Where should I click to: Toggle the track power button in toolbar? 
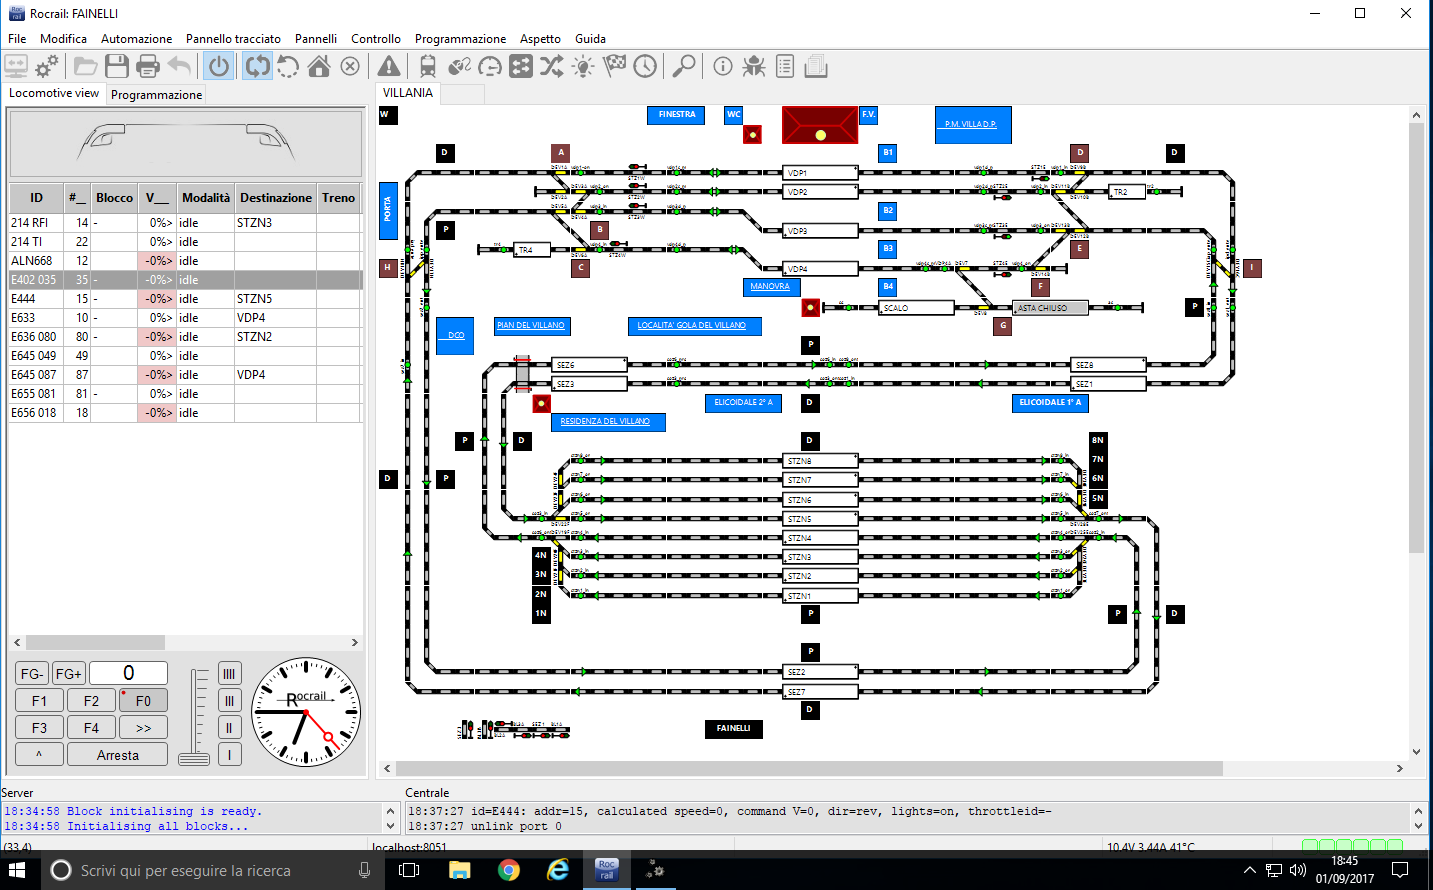(x=219, y=67)
